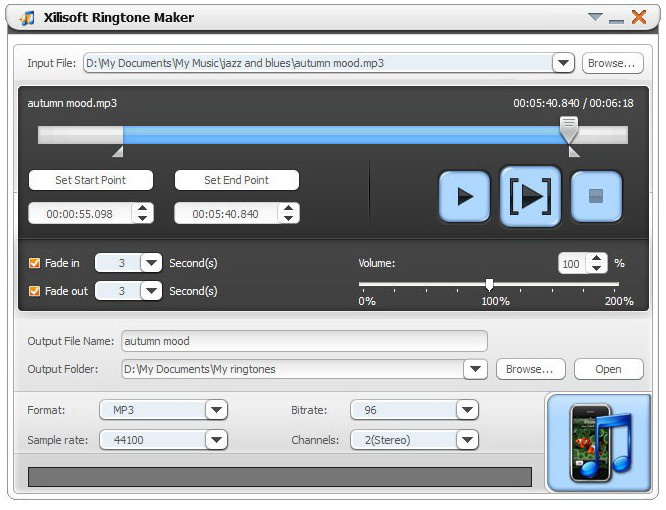
Task: Open the Input File path dropdown
Action: [x=563, y=63]
